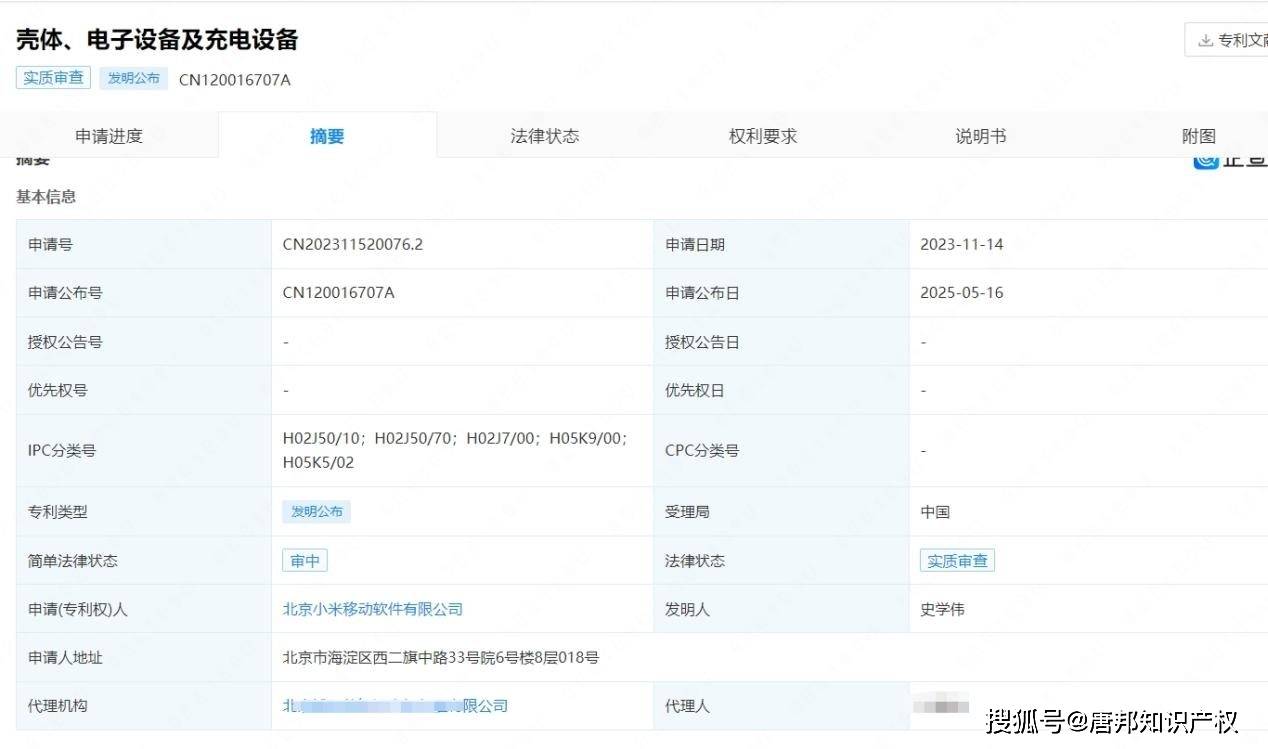
Task: Click the 申请号 label cell
Action: pos(144,244)
